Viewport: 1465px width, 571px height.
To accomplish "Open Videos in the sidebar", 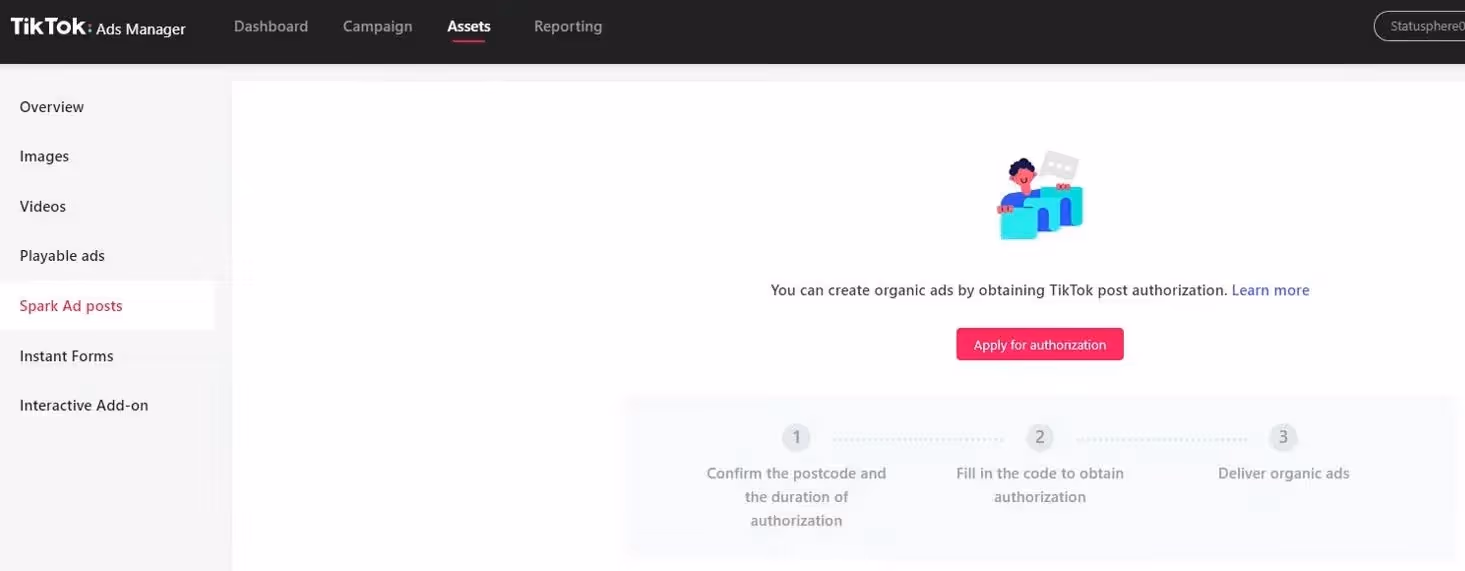I will pos(43,207).
